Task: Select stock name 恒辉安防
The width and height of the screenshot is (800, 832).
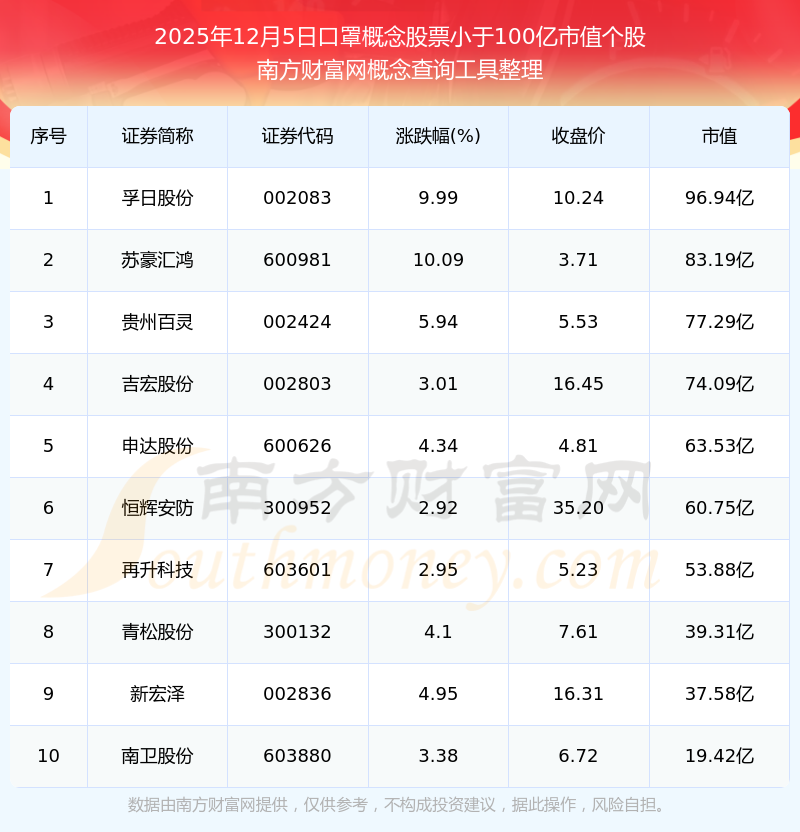Action: click(158, 508)
